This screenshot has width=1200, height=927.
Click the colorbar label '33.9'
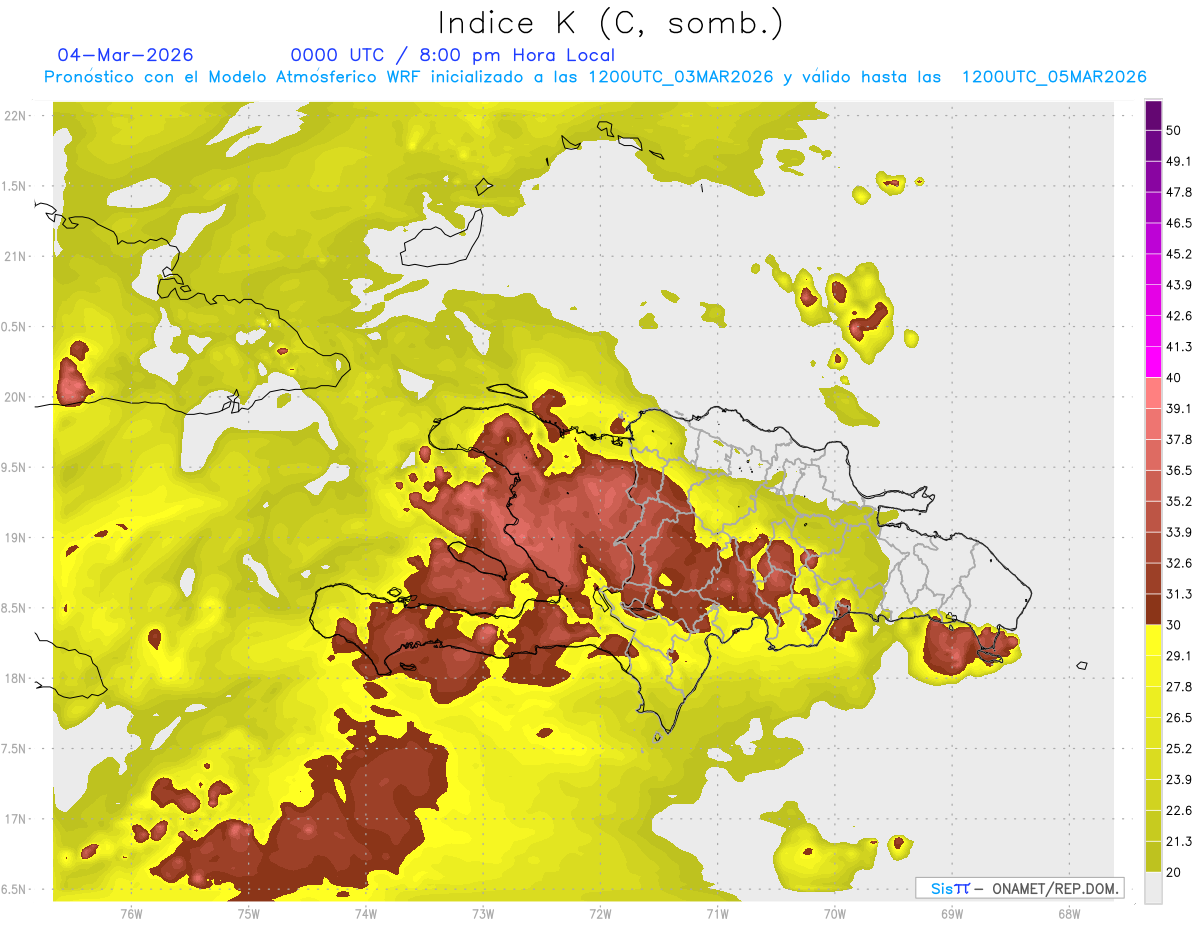(x=1179, y=532)
